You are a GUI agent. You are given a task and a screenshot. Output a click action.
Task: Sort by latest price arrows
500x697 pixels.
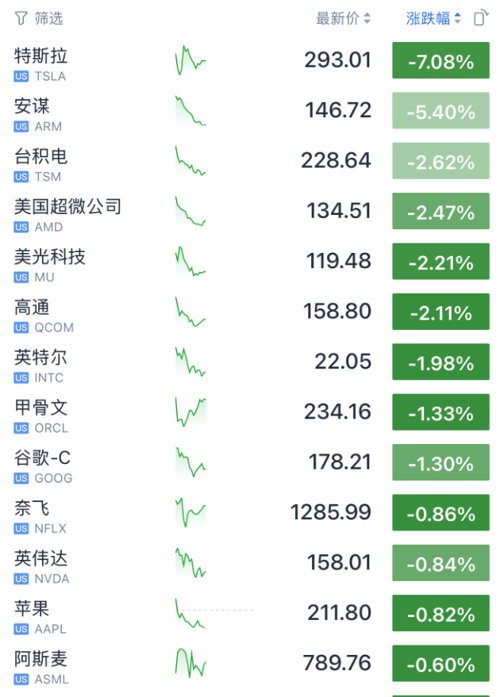(367, 18)
